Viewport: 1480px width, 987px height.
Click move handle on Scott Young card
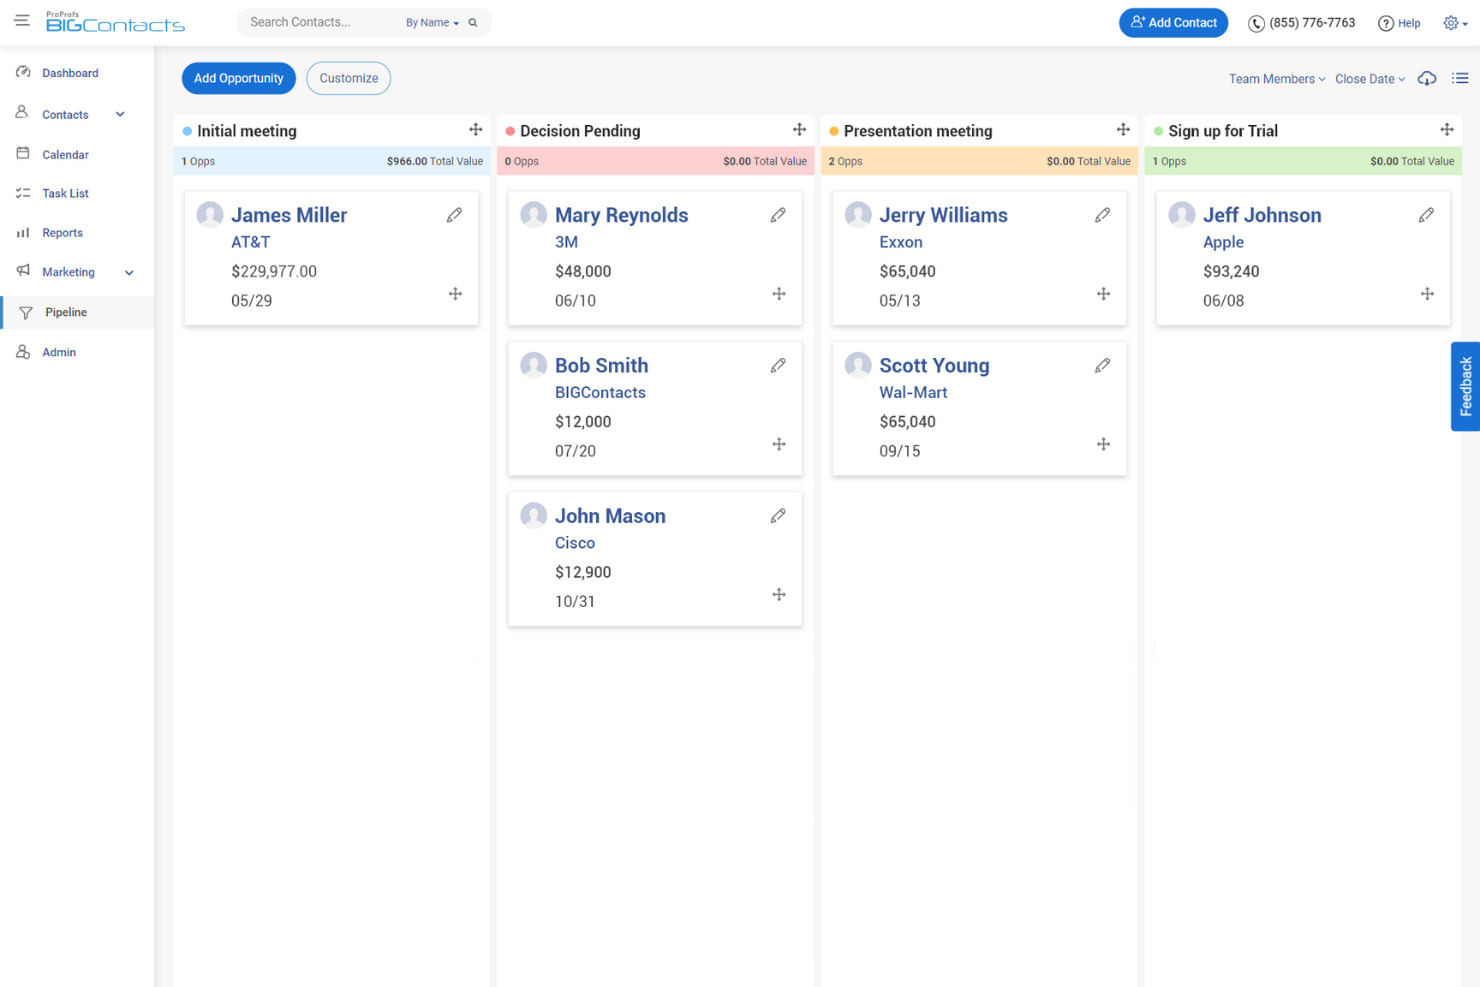[1103, 444]
